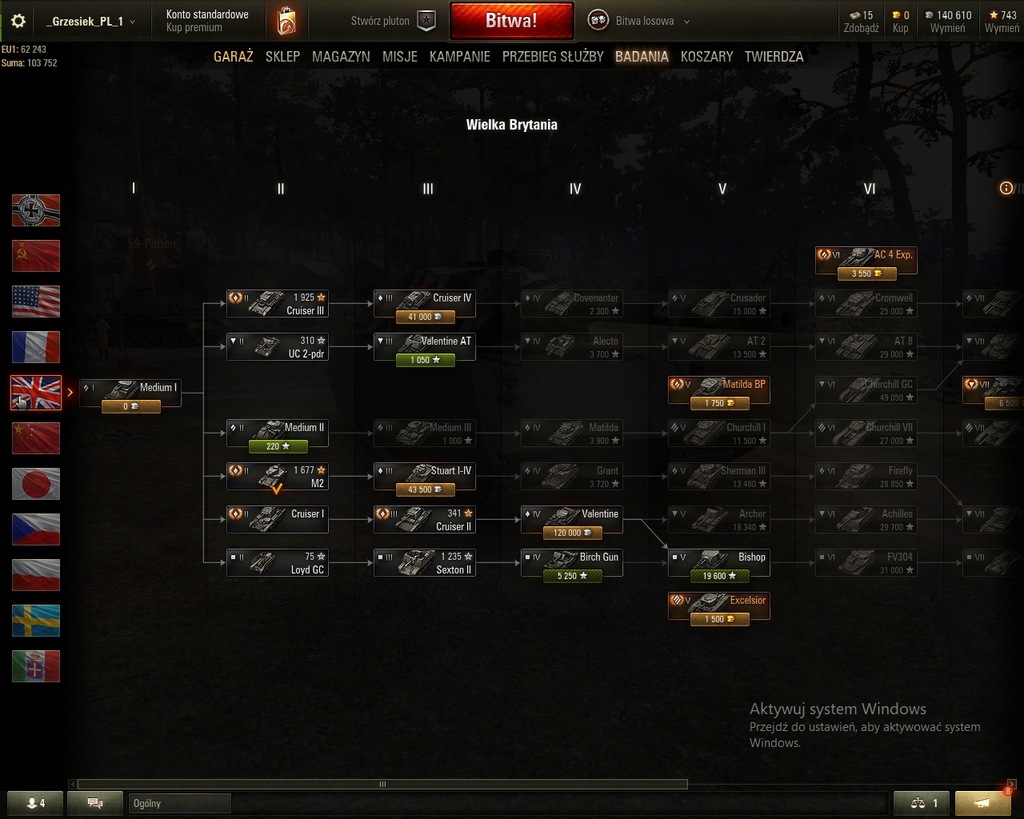Image resolution: width=1024 pixels, height=819 pixels.
Task: Open the KOSZARY tab
Action: [x=707, y=57]
